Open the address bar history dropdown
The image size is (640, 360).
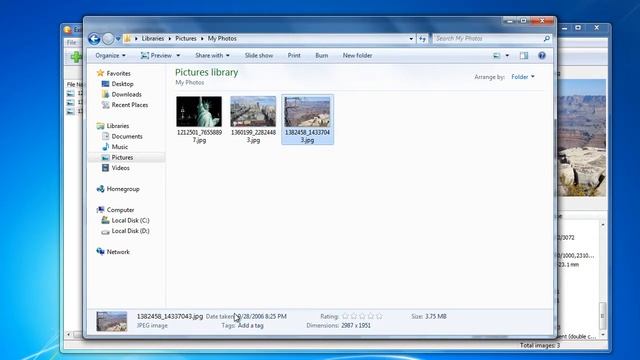click(x=411, y=39)
